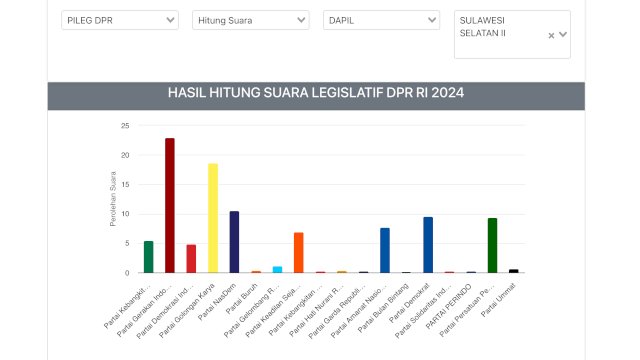Click the Perolehan Suara y-axis title
Viewport: 640px width, 360px height.
pyautogui.click(x=113, y=199)
